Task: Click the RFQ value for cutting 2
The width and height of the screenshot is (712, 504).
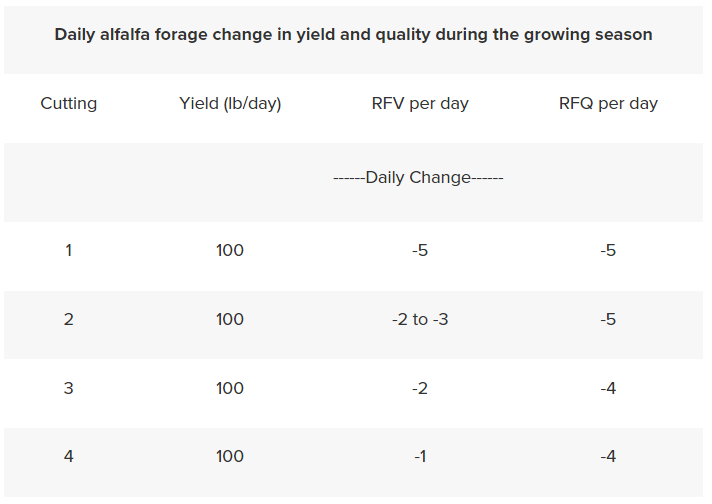Action: [608, 320]
